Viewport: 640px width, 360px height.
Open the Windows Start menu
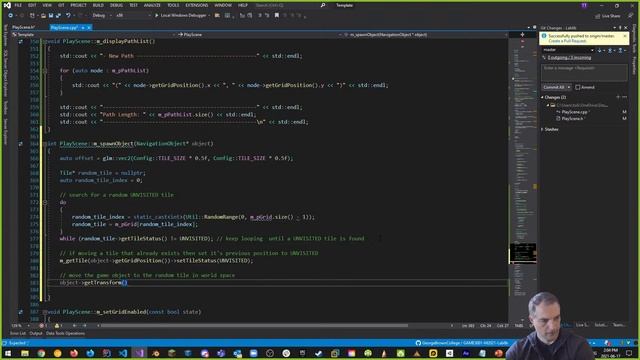pos(8,353)
